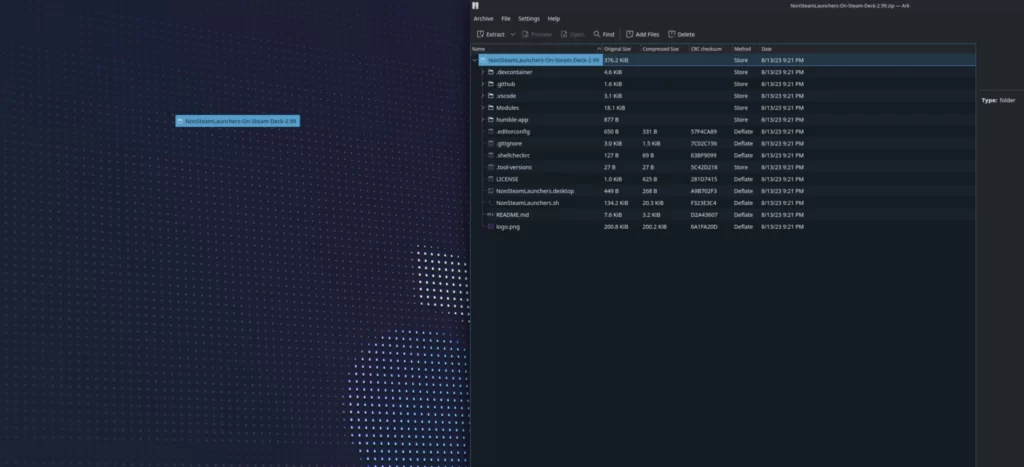1024x467 pixels.
Task: Open the Archive menu
Action: [483, 19]
